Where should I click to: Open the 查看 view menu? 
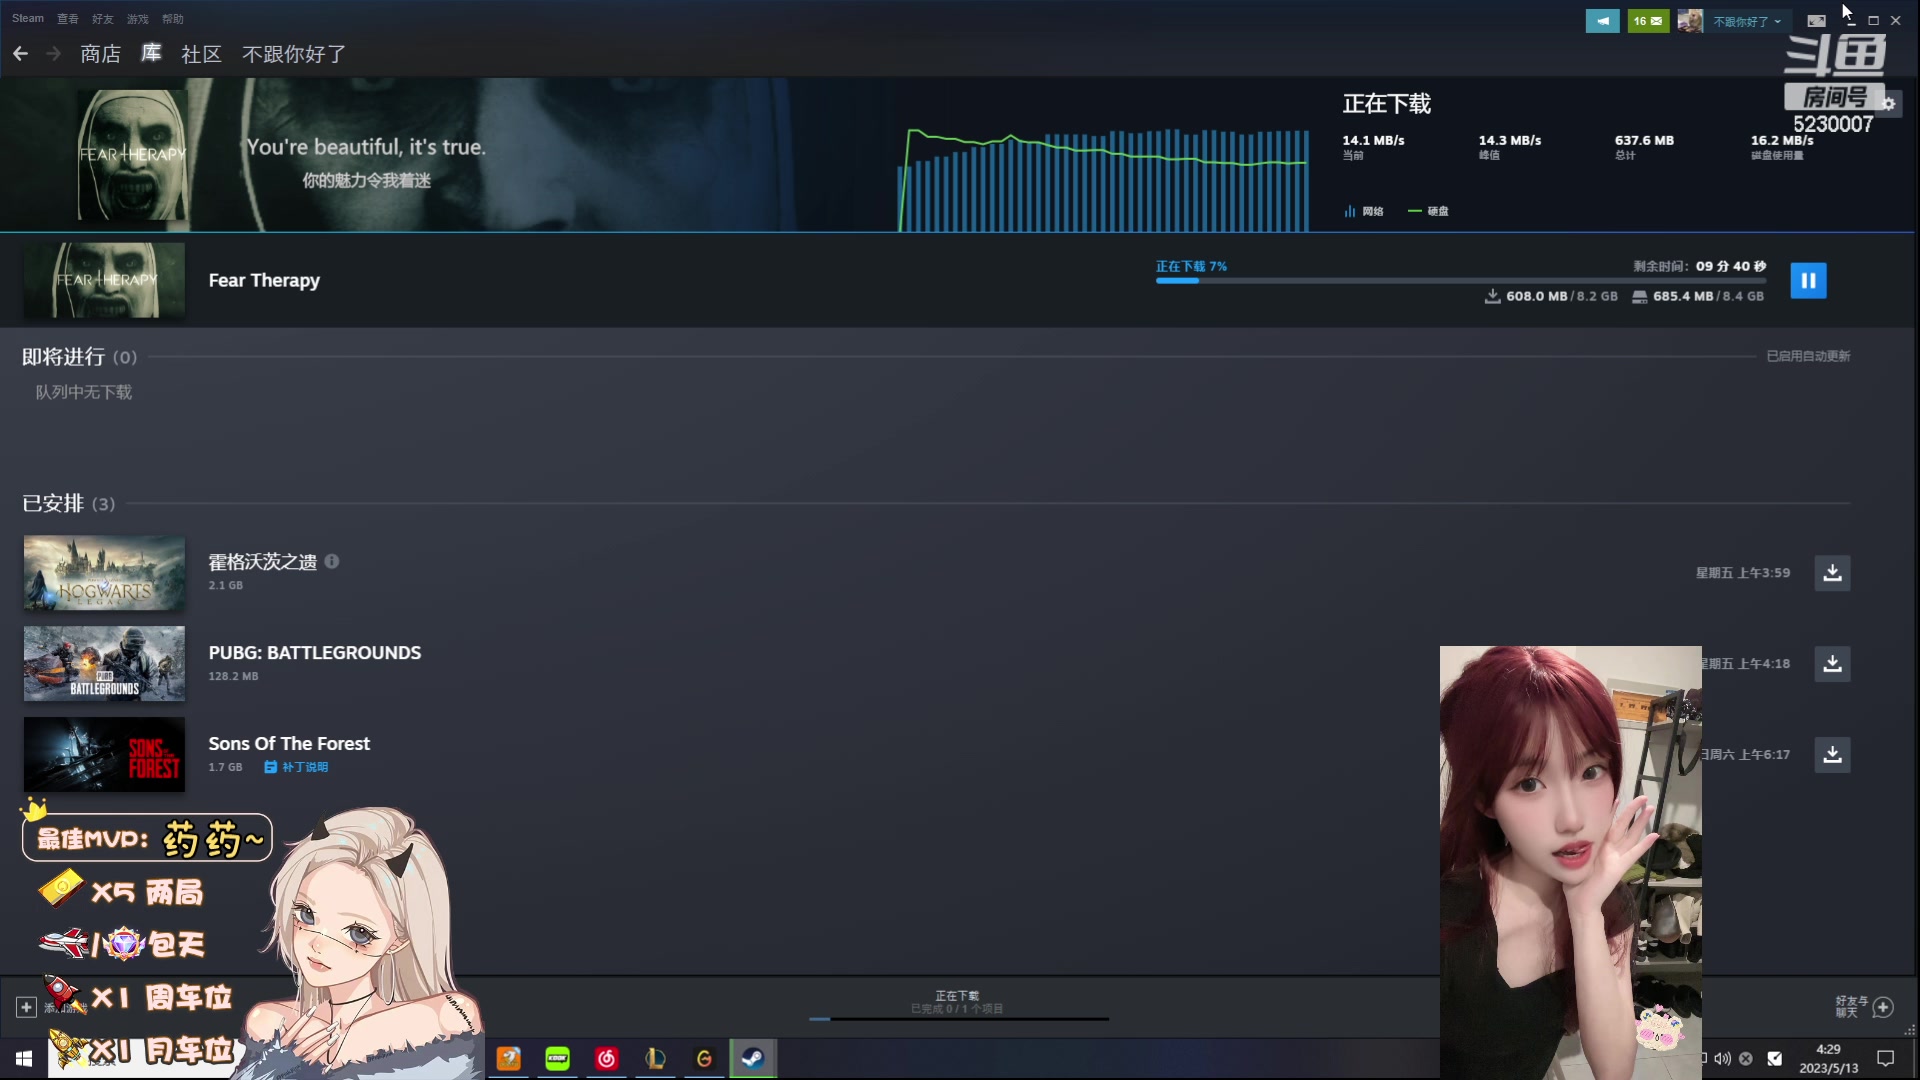68,19
